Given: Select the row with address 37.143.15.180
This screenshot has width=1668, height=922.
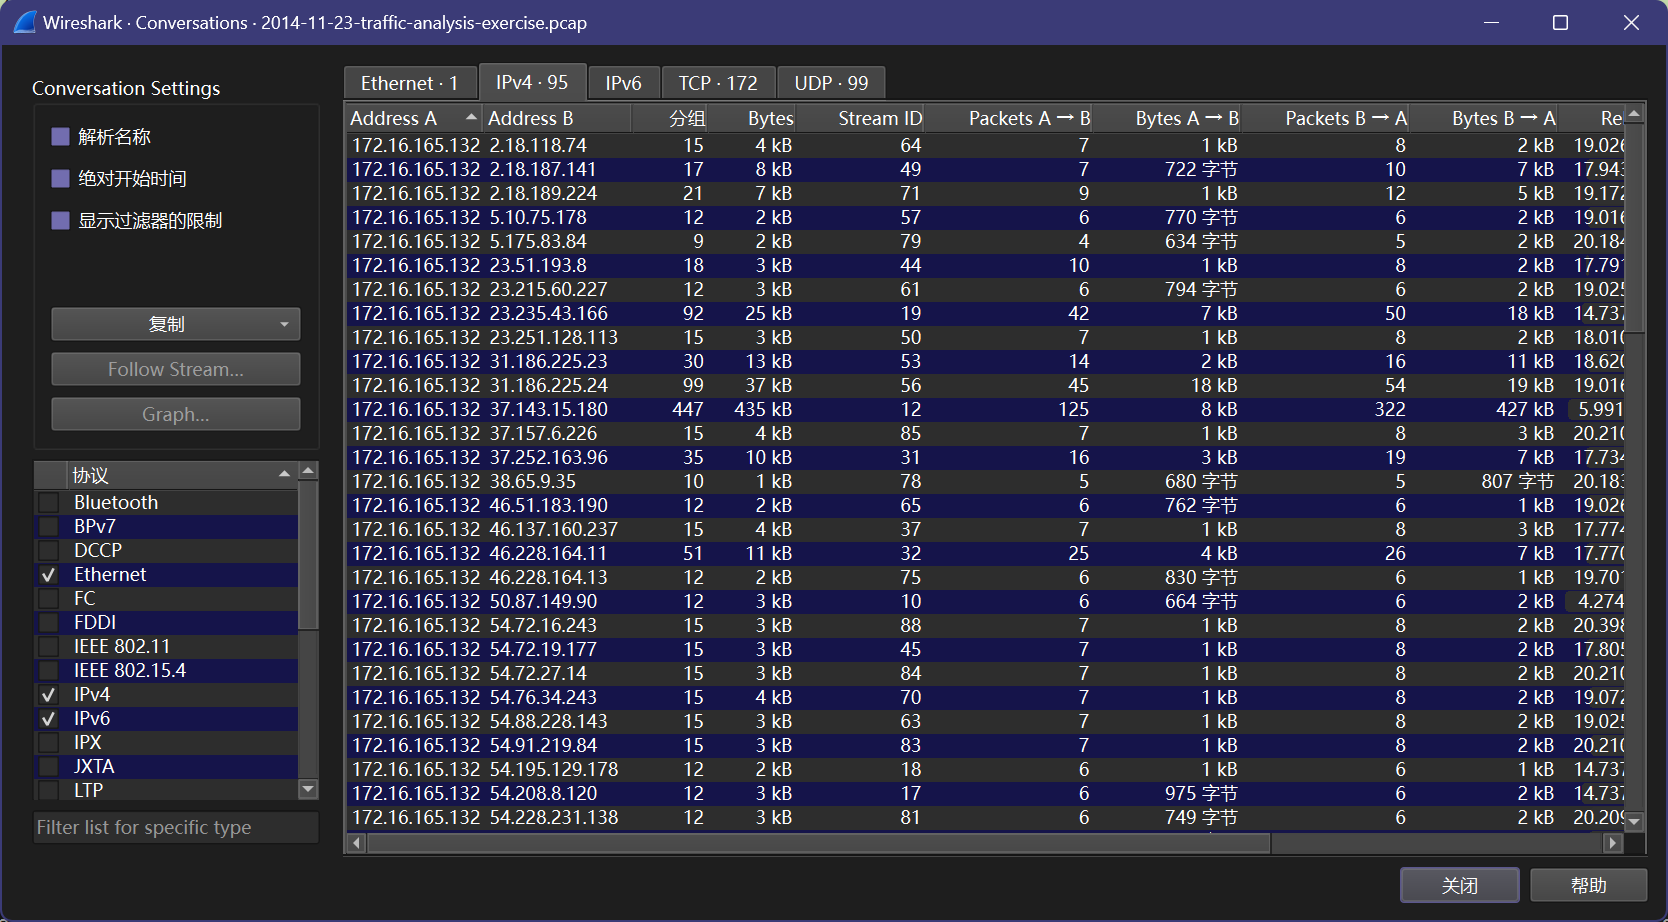Looking at the screenshot, I should (985, 409).
